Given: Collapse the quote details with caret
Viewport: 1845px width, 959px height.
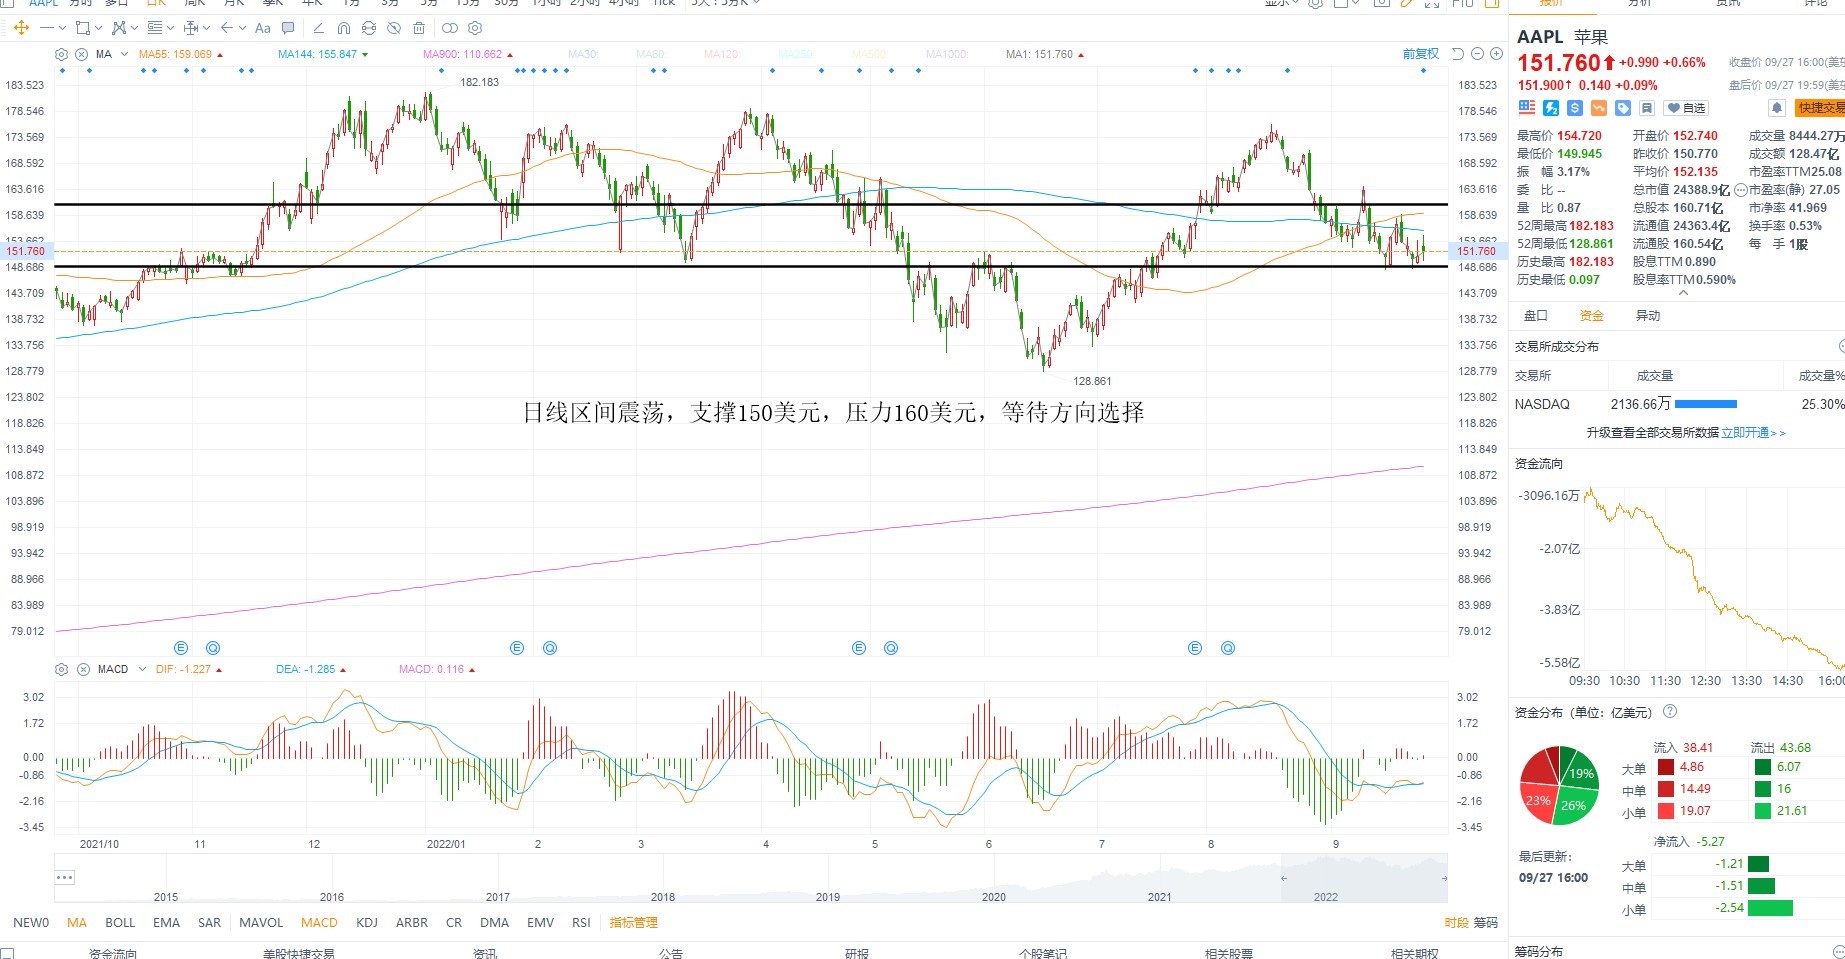Looking at the screenshot, I should tap(1683, 293).
